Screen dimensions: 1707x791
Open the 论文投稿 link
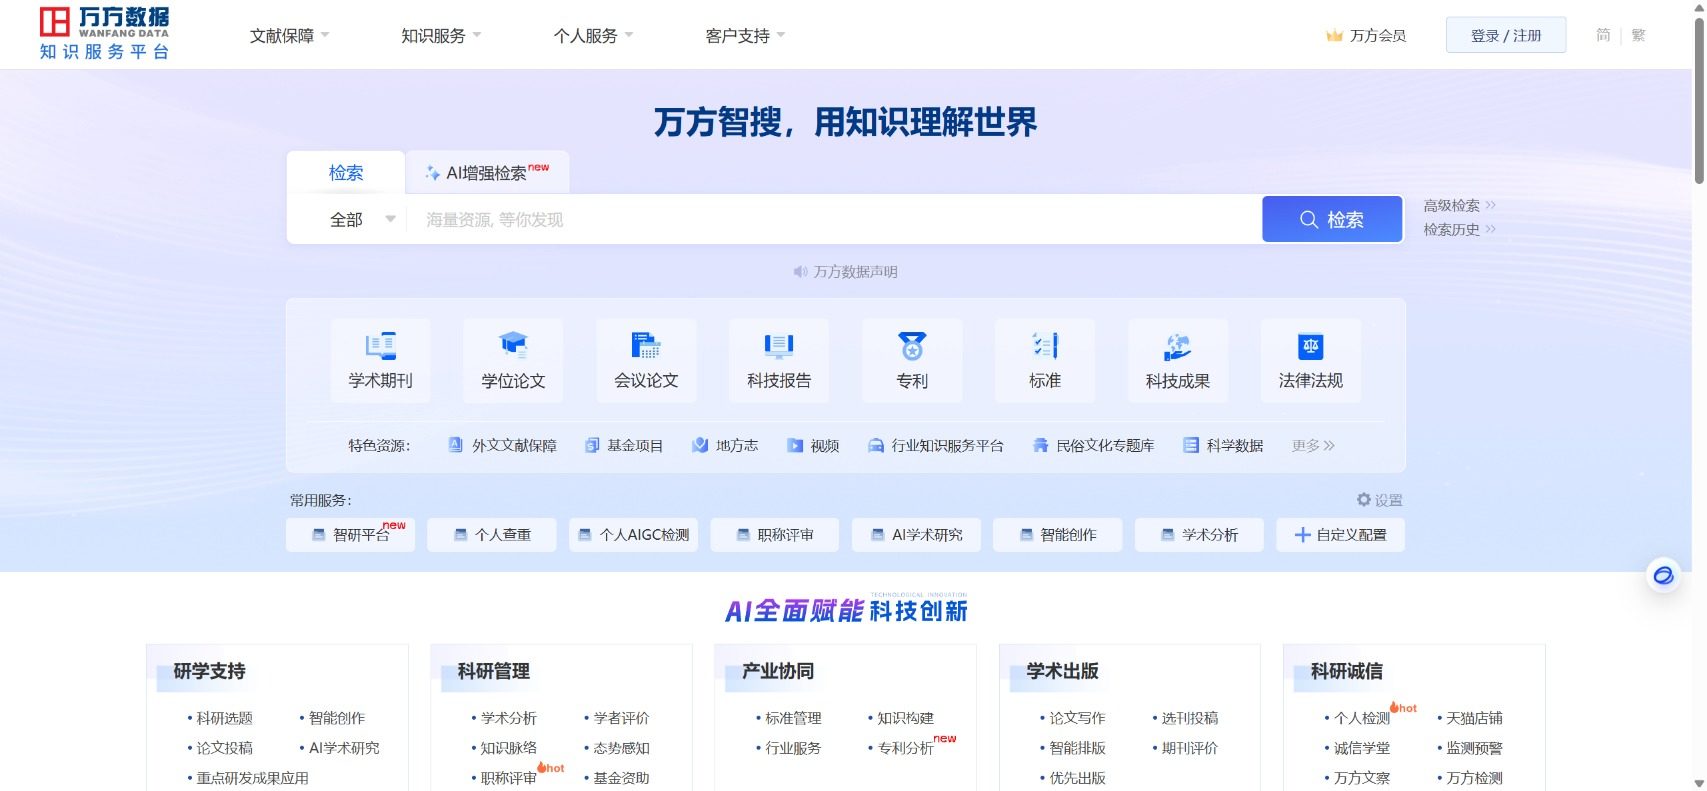(224, 748)
